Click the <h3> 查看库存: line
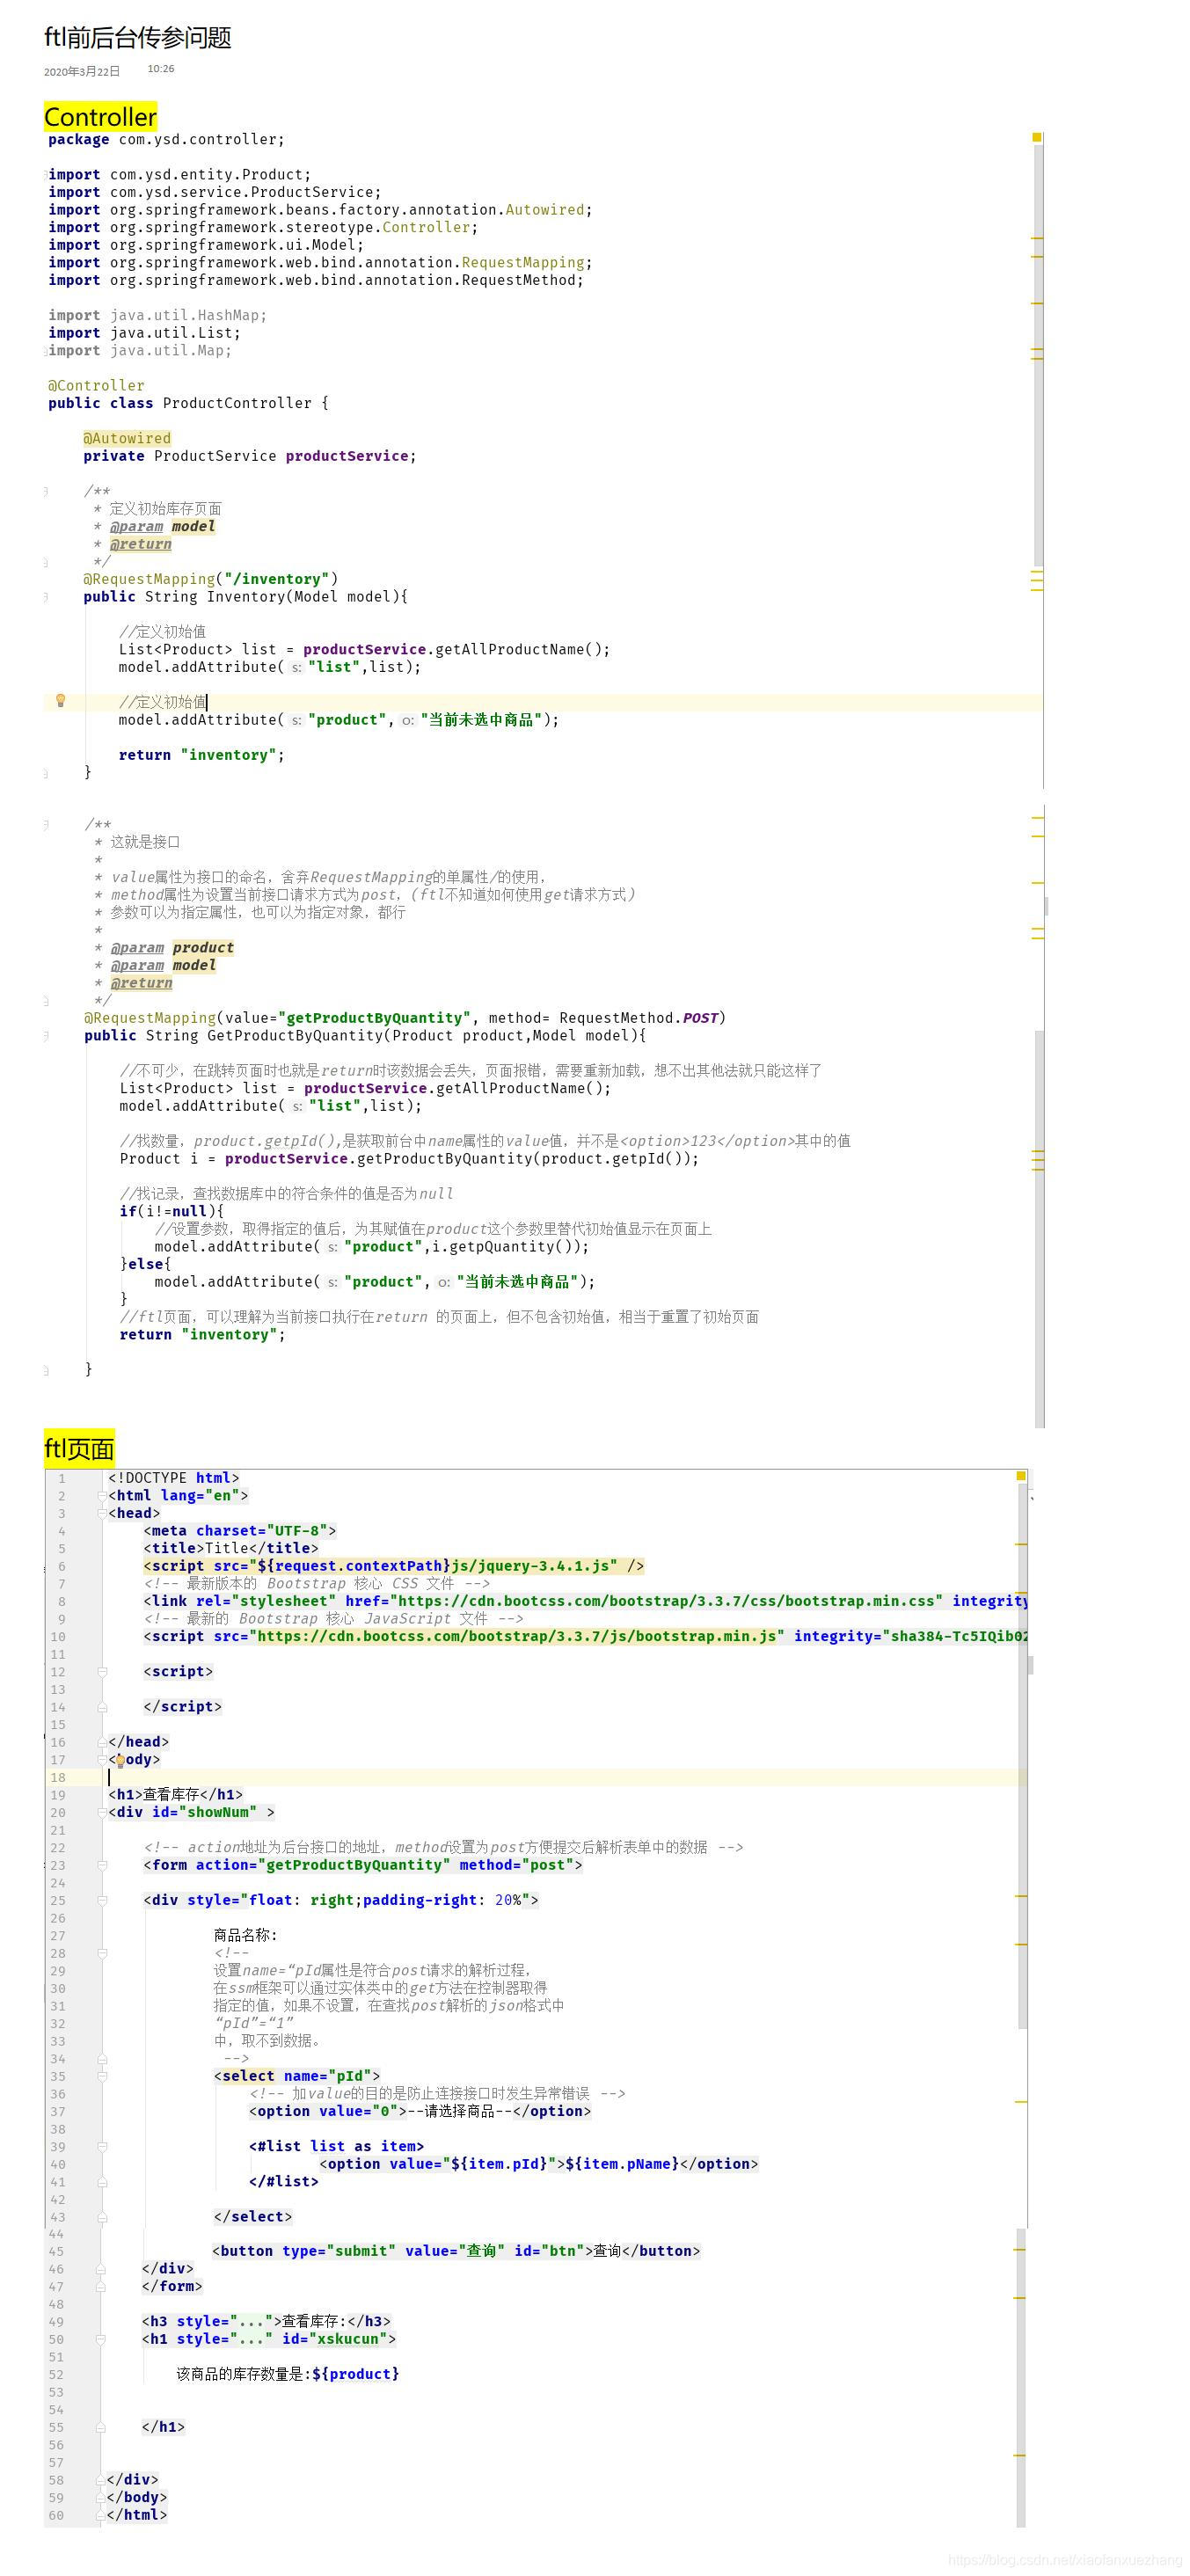This screenshot has width=1190, height=2576. point(267,2322)
